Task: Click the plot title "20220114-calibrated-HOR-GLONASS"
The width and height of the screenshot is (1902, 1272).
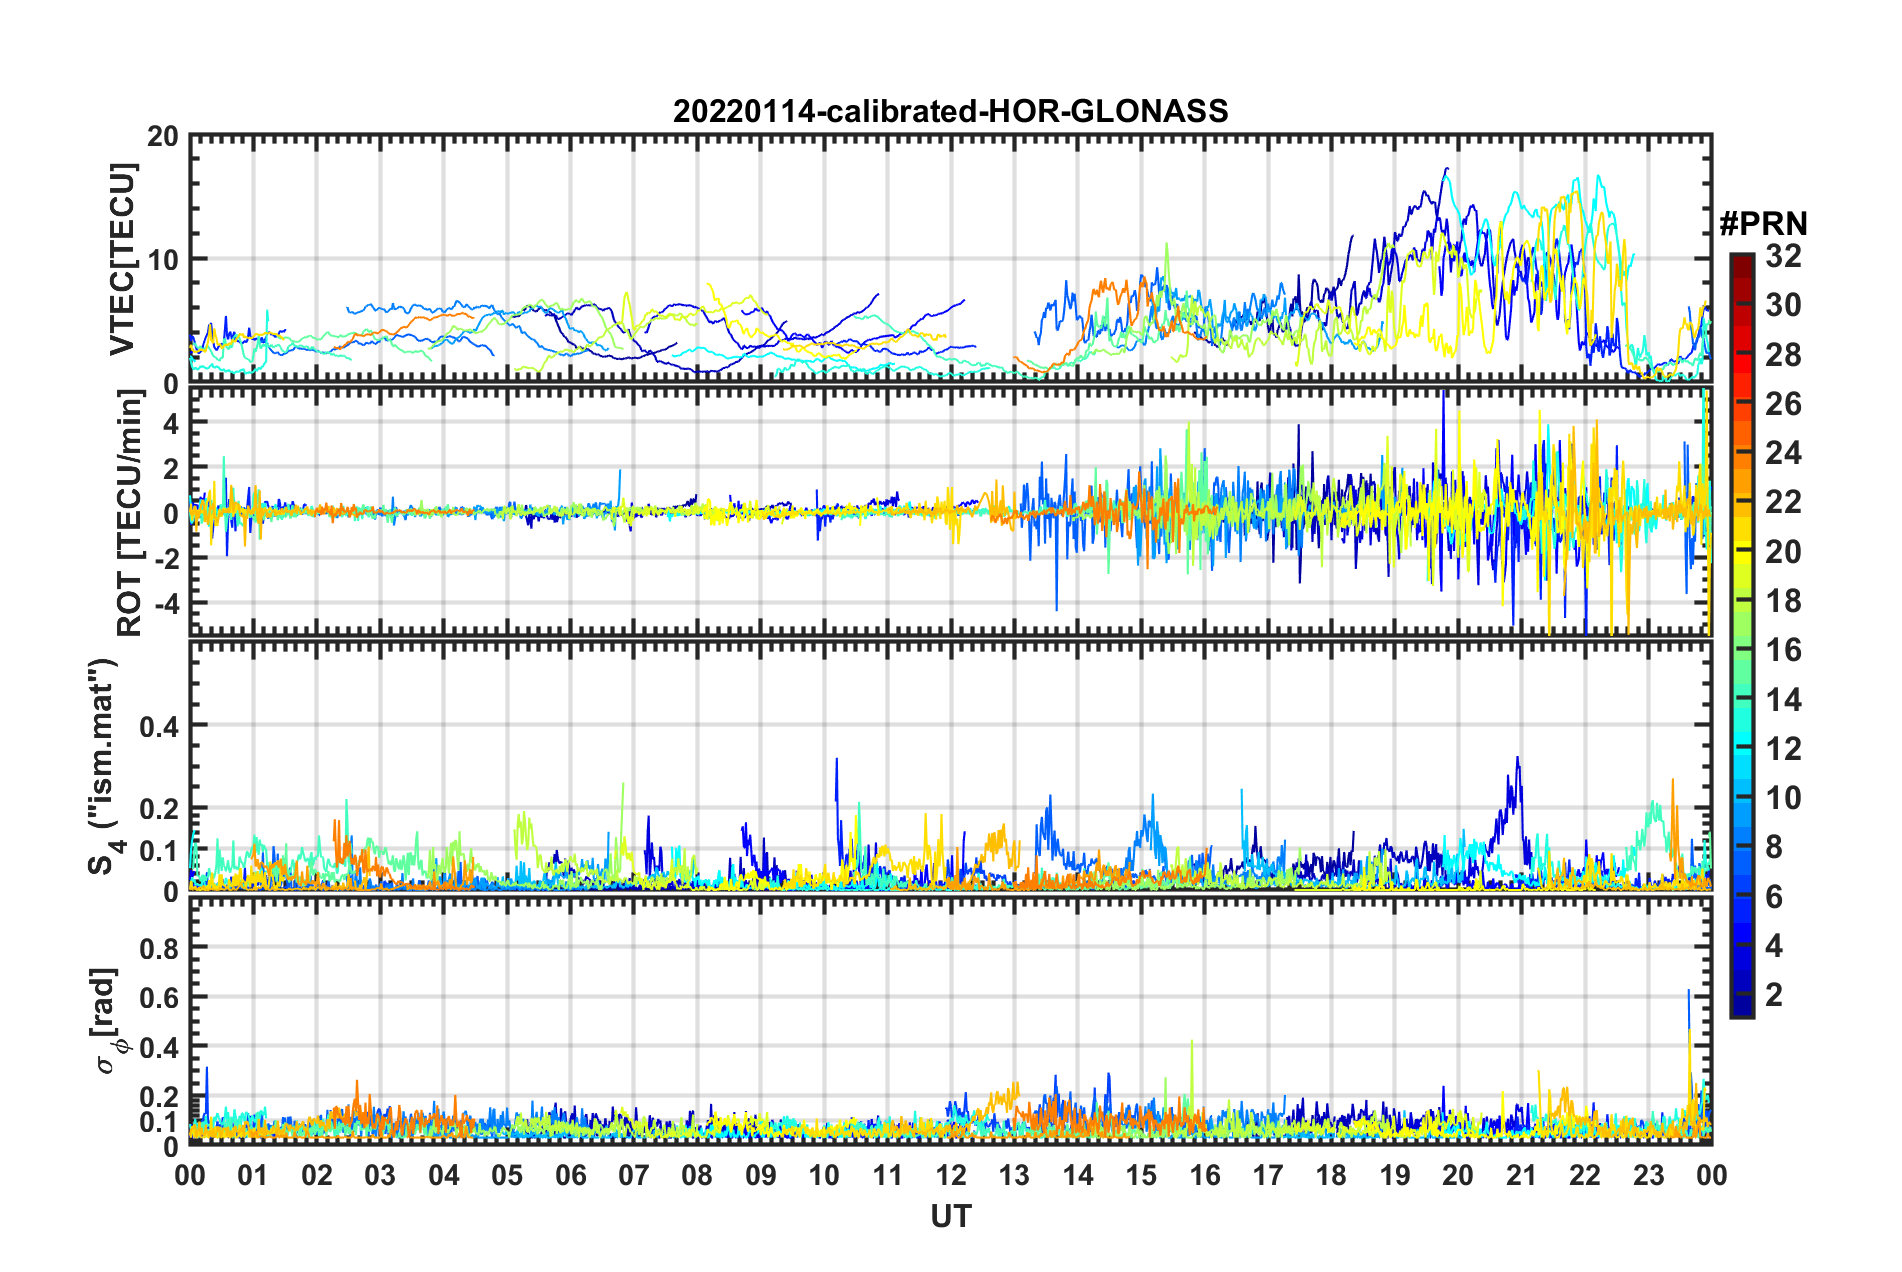Action: [x=950, y=111]
